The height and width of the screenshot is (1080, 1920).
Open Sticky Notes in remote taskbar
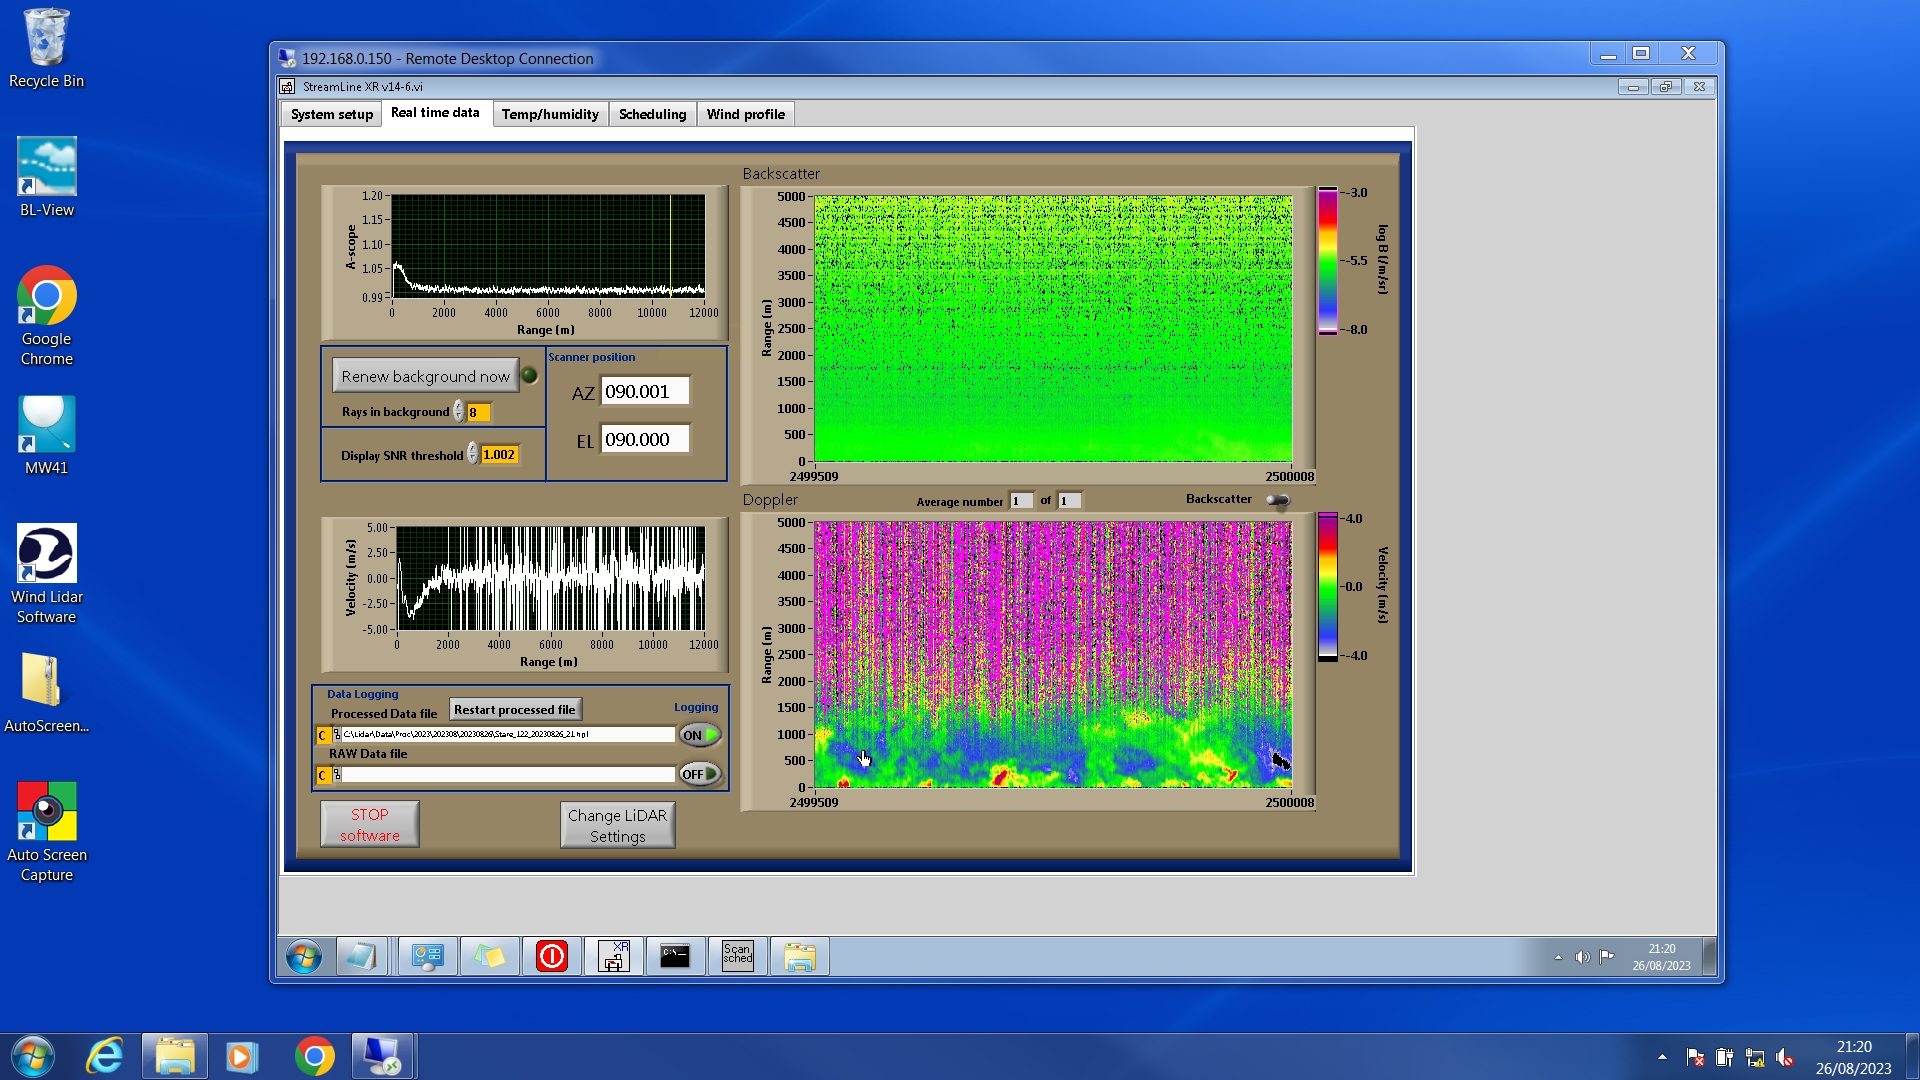pos(489,956)
